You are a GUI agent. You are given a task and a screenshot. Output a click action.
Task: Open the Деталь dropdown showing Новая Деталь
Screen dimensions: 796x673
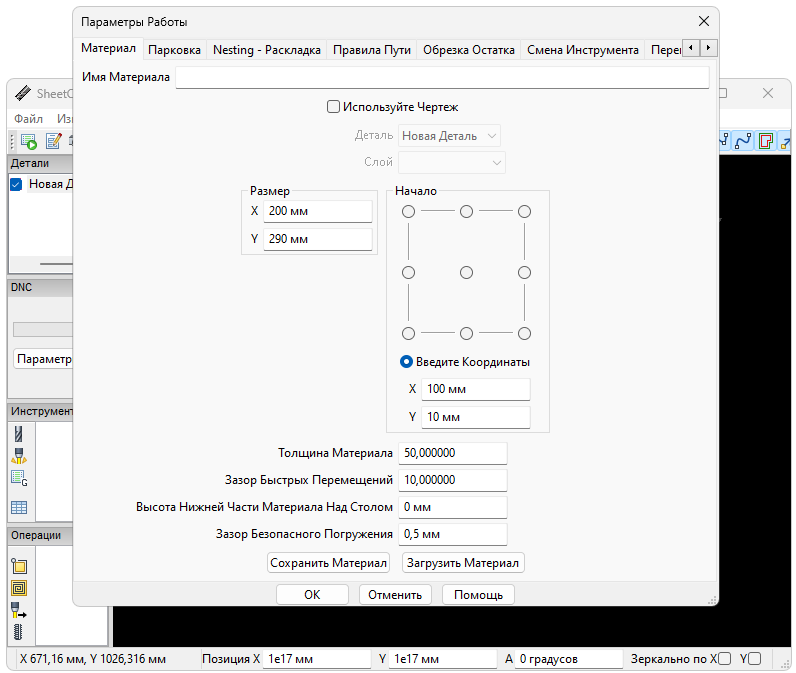point(449,136)
